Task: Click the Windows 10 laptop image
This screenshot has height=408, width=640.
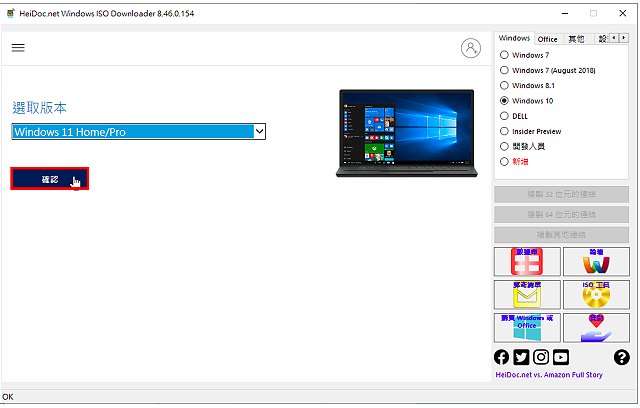Action: coord(407,133)
